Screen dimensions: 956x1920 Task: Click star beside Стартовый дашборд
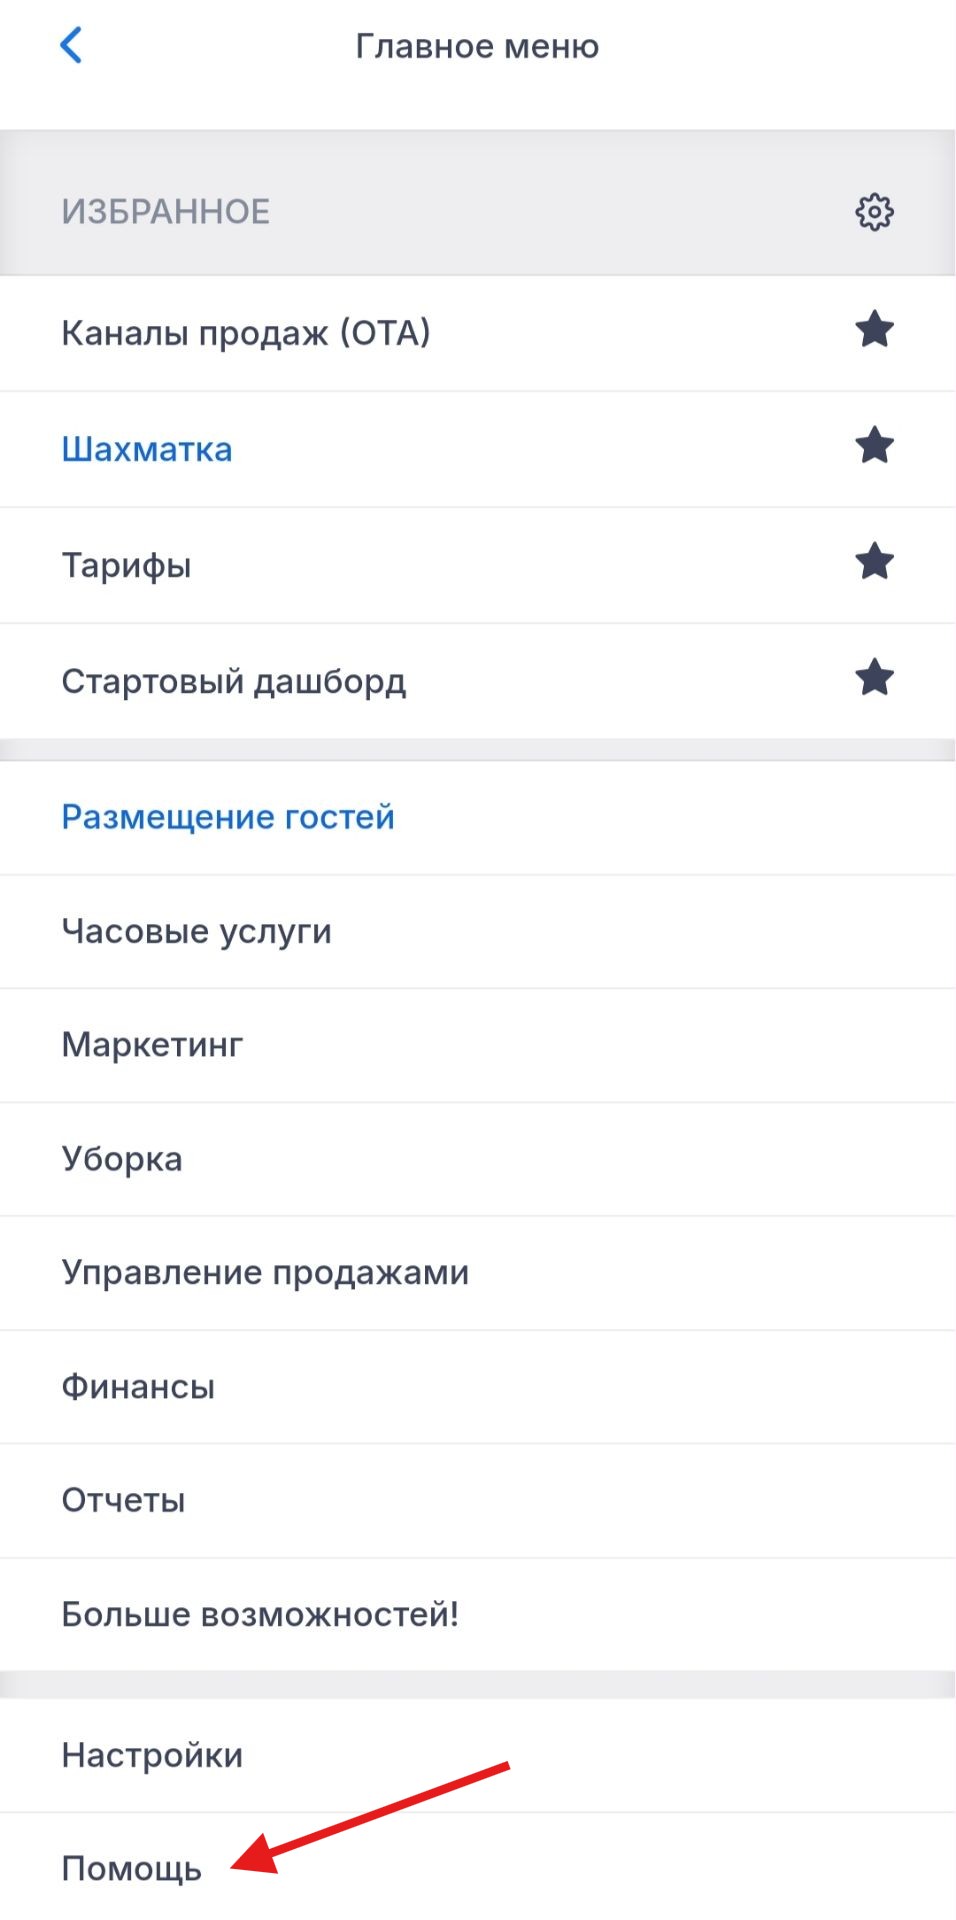874,678
